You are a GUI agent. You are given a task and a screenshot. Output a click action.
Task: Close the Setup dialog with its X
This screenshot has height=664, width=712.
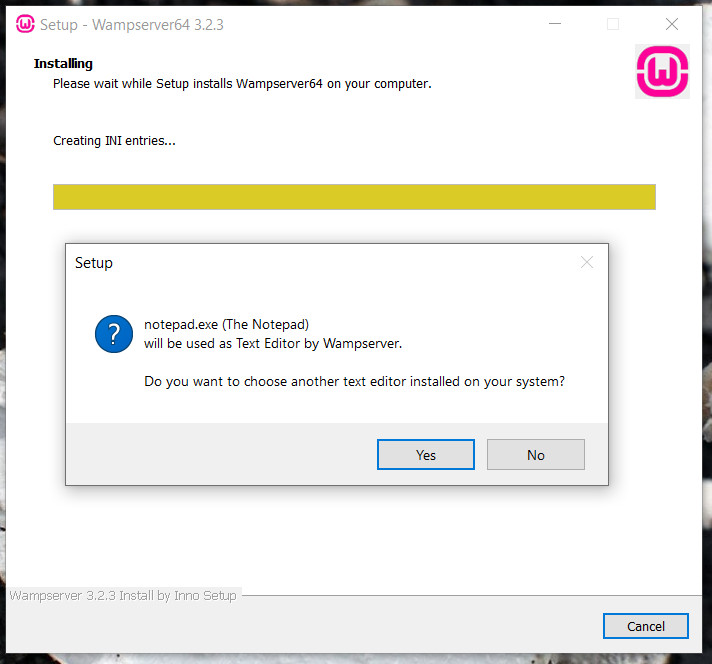(x=587, y=262)
